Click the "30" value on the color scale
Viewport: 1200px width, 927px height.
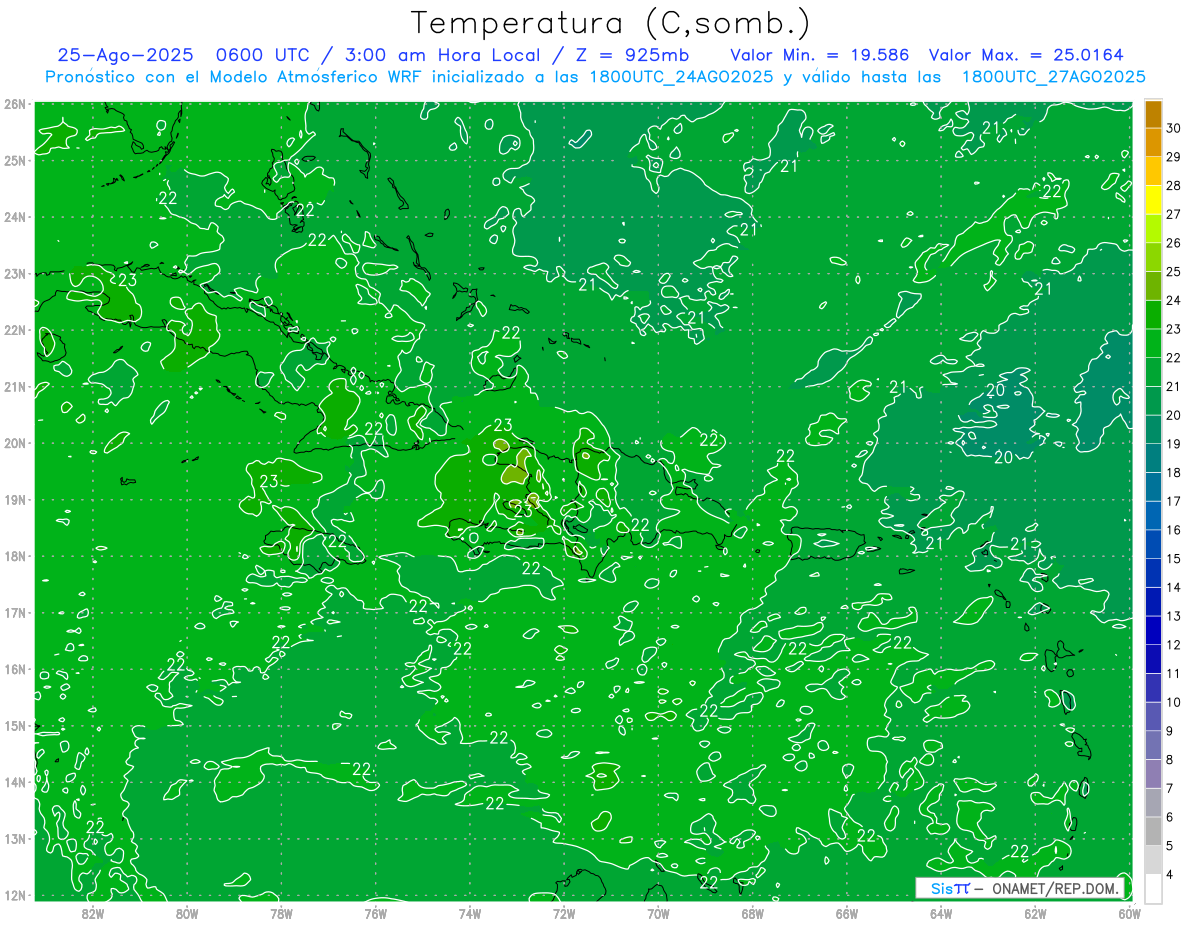(1173, 127)
